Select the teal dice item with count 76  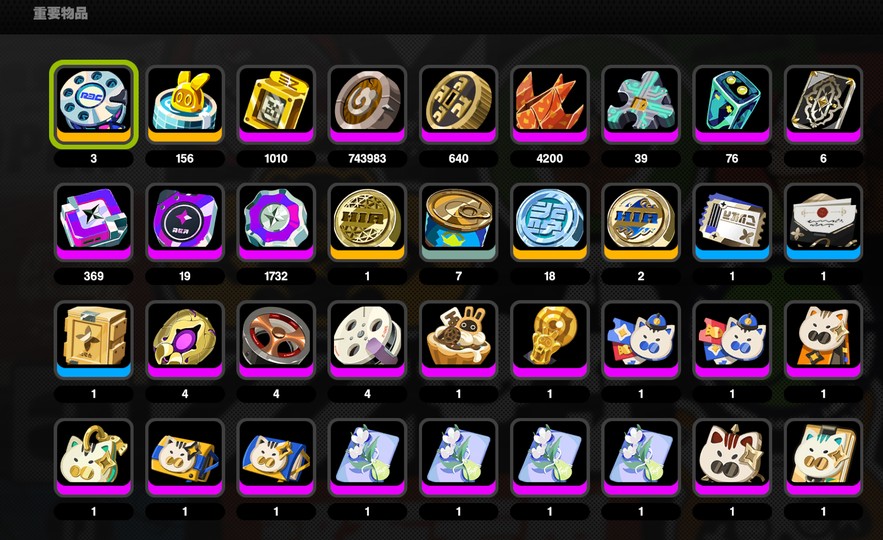coord(732,105)
